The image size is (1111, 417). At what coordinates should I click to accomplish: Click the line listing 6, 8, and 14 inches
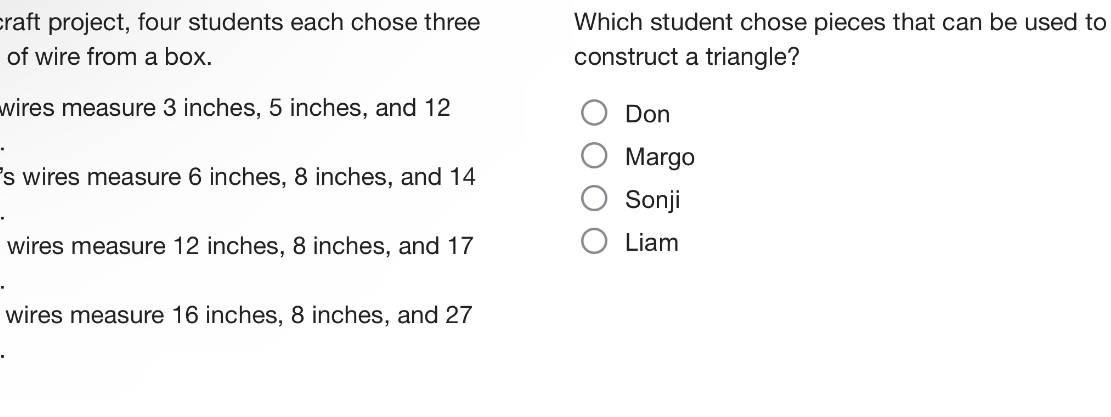tap(240, 177)
